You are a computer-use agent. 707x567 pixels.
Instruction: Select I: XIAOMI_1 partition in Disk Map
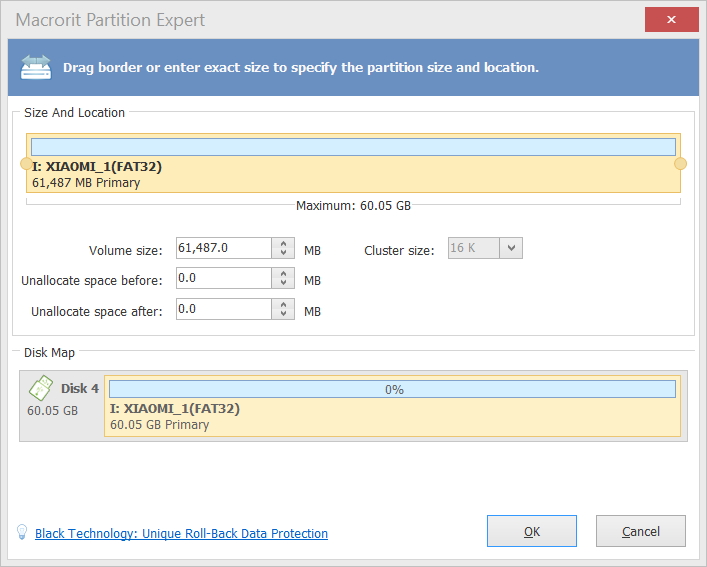pos(392,406)
